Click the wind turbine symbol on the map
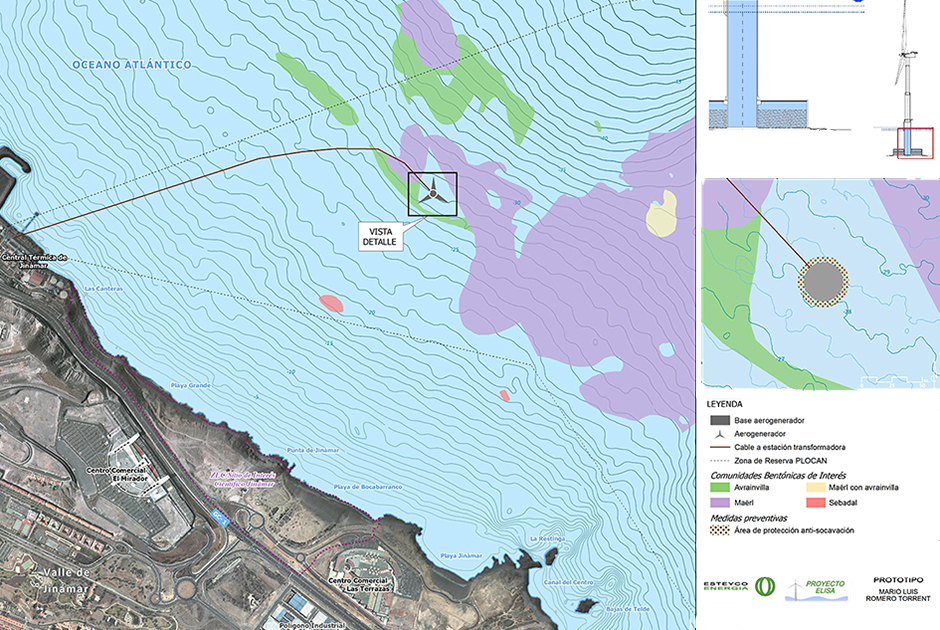 (432, 193)
